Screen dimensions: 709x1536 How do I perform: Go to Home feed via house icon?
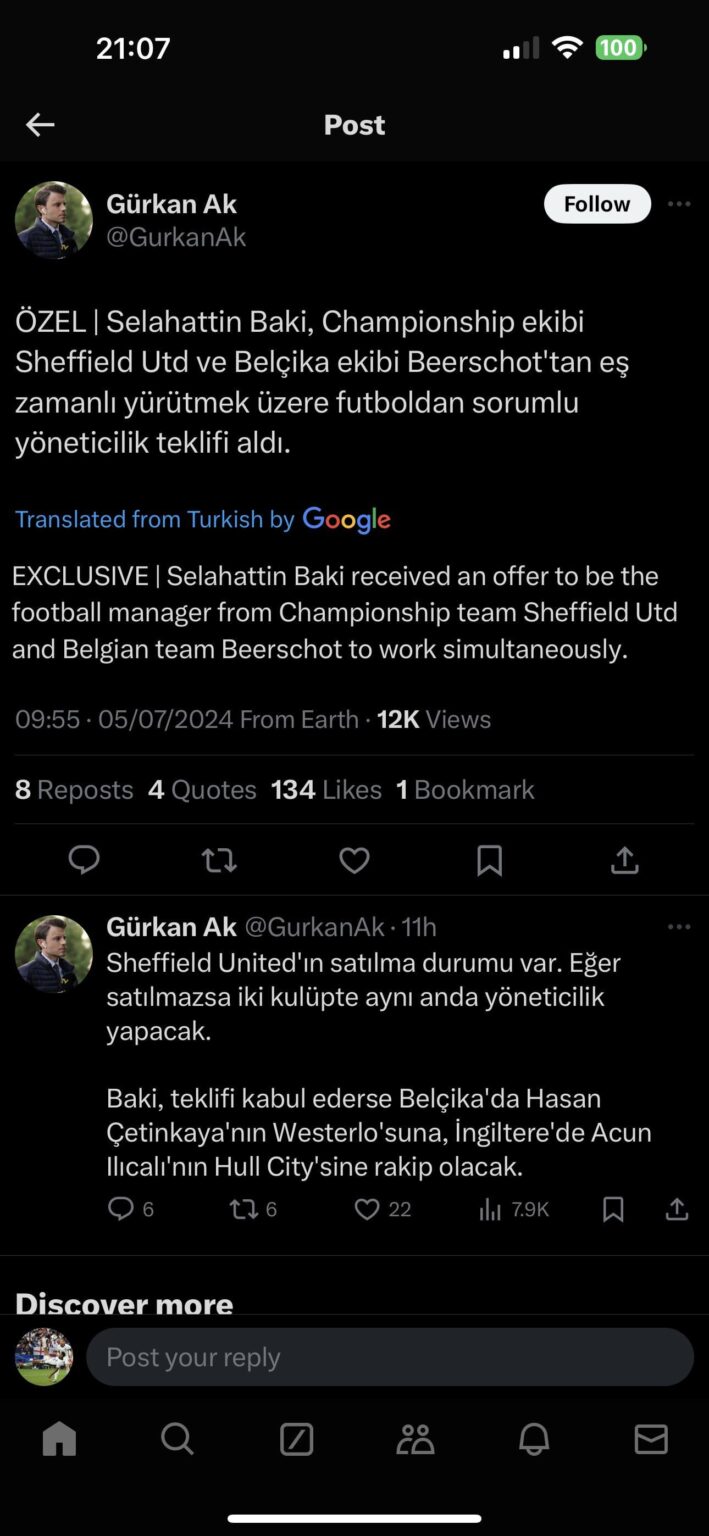pos(59,1440)
